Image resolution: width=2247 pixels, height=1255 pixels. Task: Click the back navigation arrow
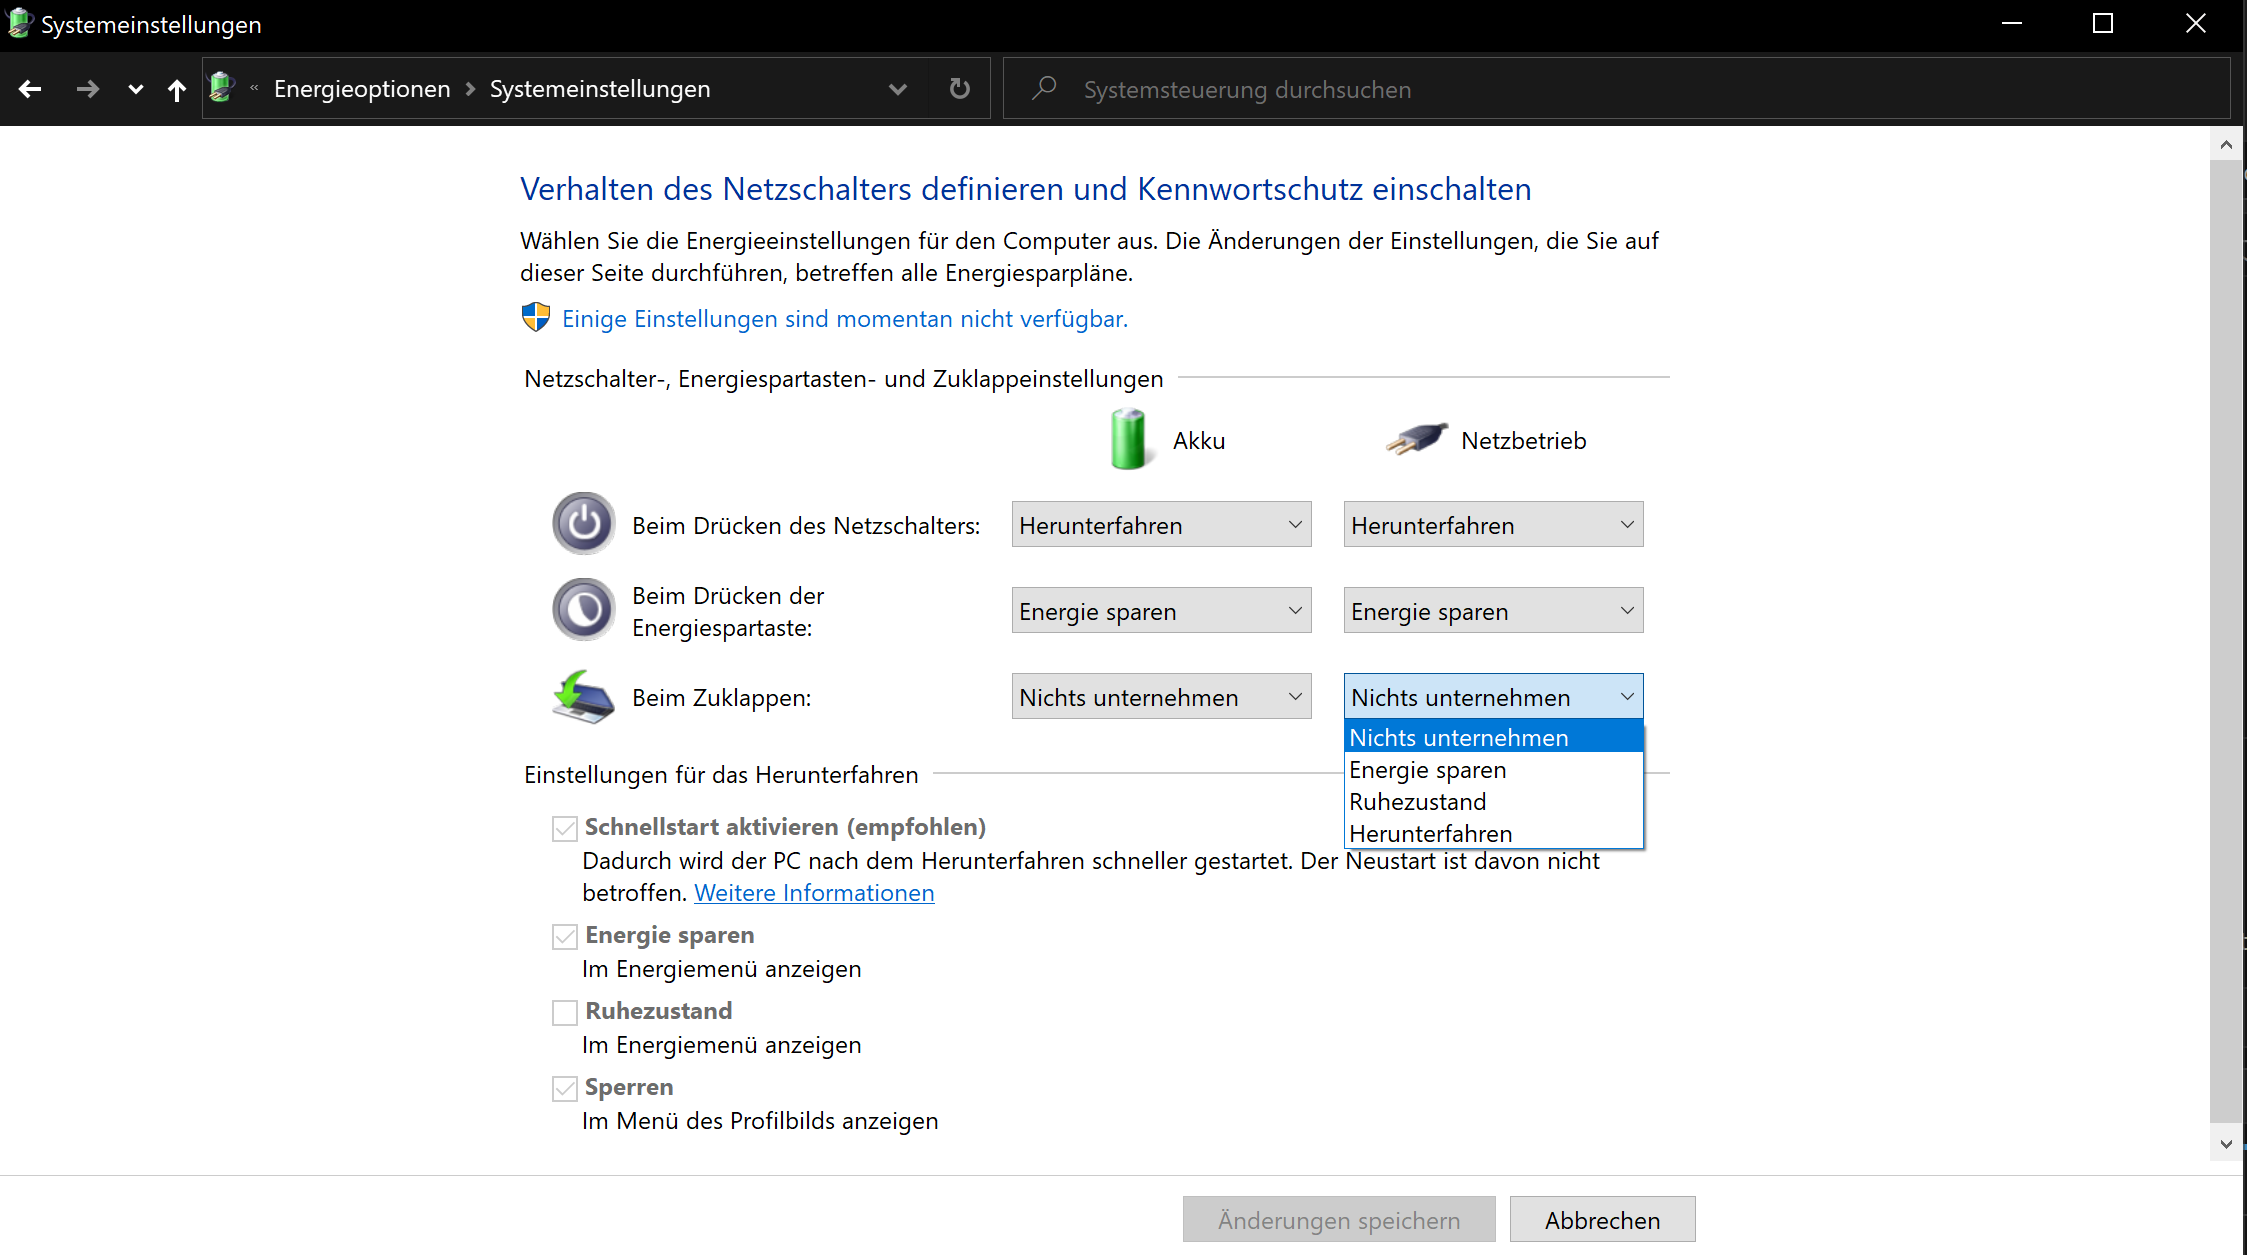30,89
